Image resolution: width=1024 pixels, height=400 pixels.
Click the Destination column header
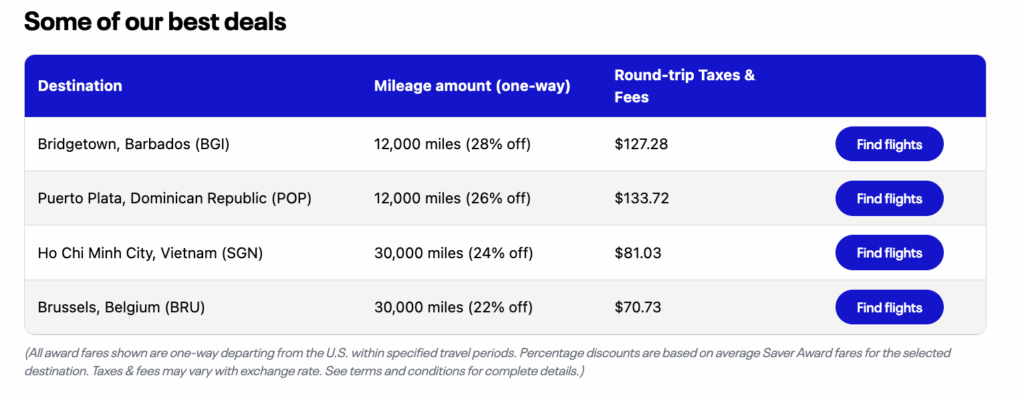80,86
